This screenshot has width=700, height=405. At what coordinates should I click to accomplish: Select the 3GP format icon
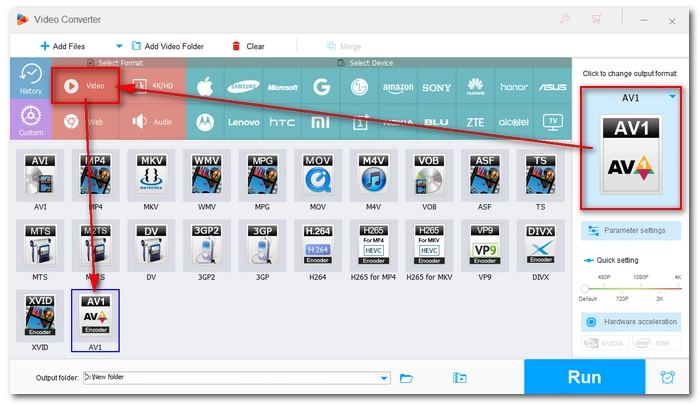pyautogui.click(x=262, y=245)
